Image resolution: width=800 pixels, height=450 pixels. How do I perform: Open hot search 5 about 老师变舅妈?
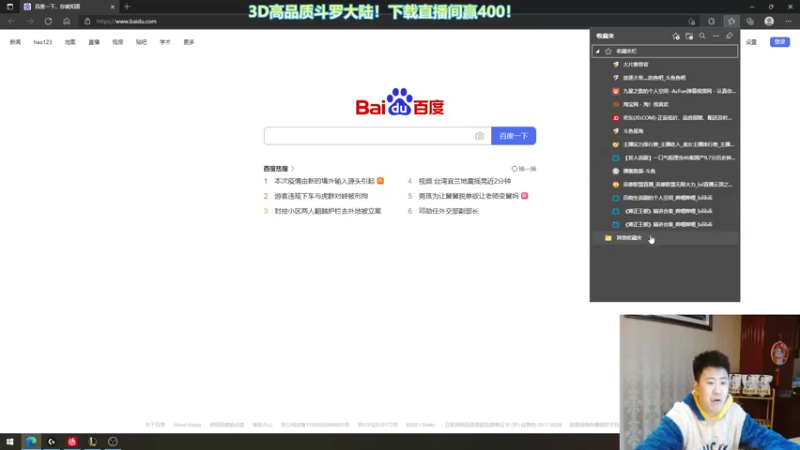(x=468, y=196)
